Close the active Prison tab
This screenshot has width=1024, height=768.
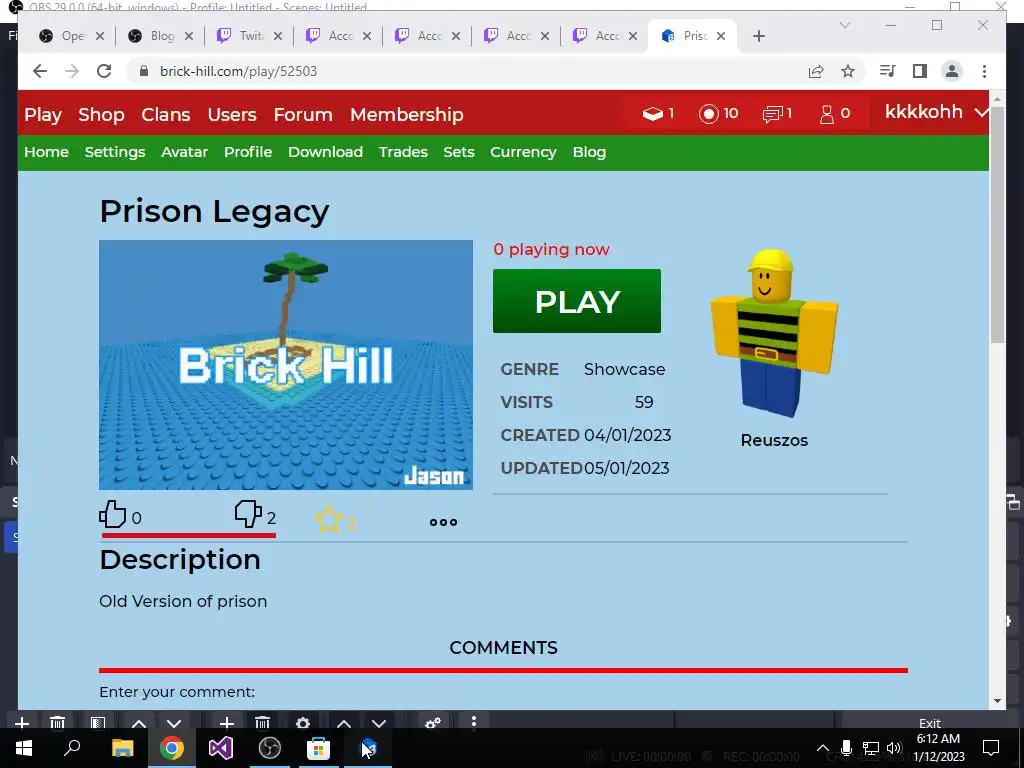[x=720, y=36]
